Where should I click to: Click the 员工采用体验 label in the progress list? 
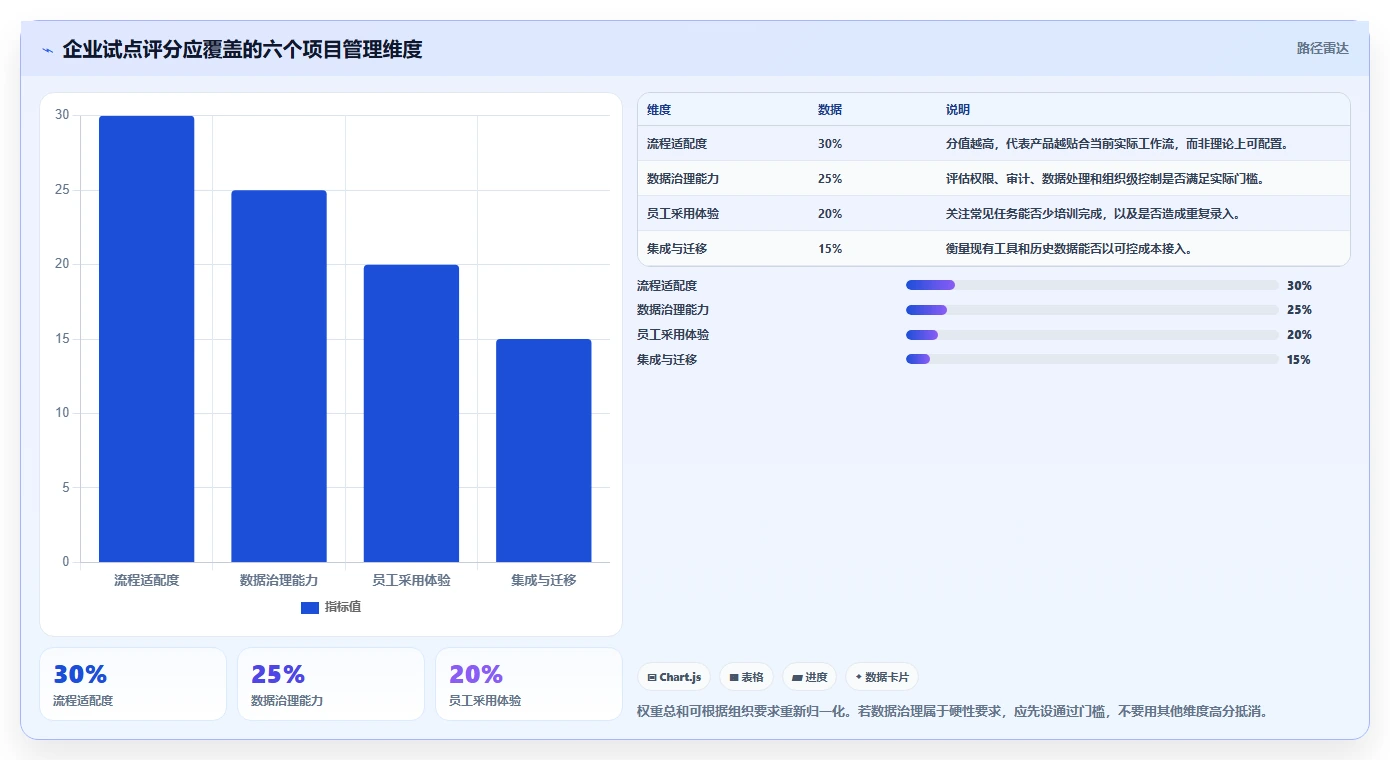click(x=673, y=335)
